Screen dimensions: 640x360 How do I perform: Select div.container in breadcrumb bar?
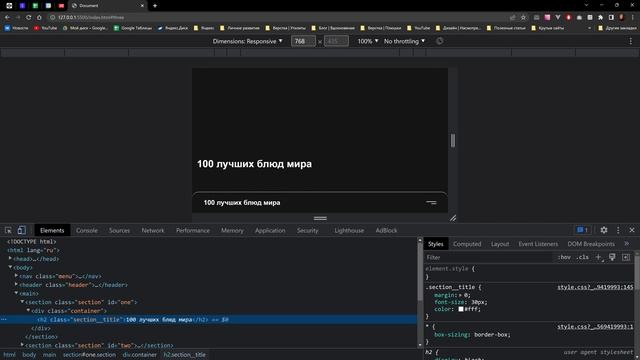(140, 355)
